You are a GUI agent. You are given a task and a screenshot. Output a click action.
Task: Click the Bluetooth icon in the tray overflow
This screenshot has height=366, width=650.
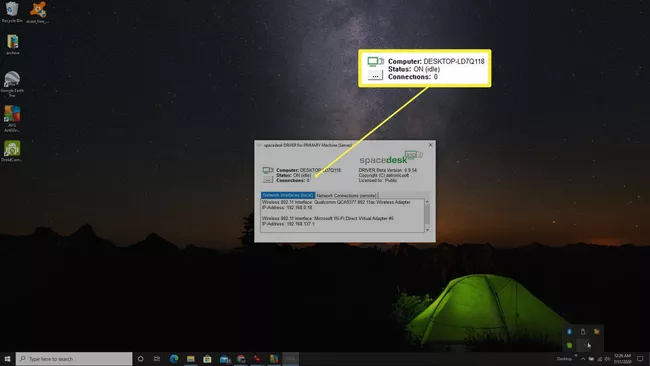(570, 332)
